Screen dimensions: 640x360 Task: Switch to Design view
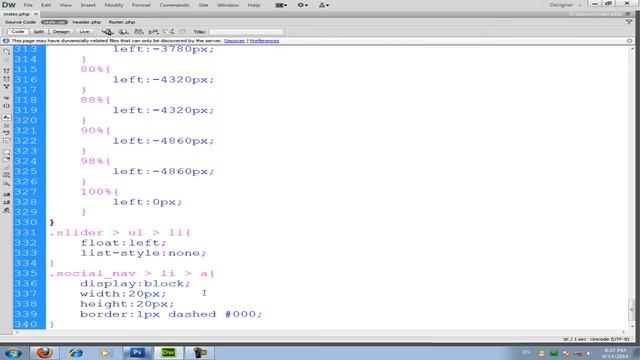tap(61, 31)
